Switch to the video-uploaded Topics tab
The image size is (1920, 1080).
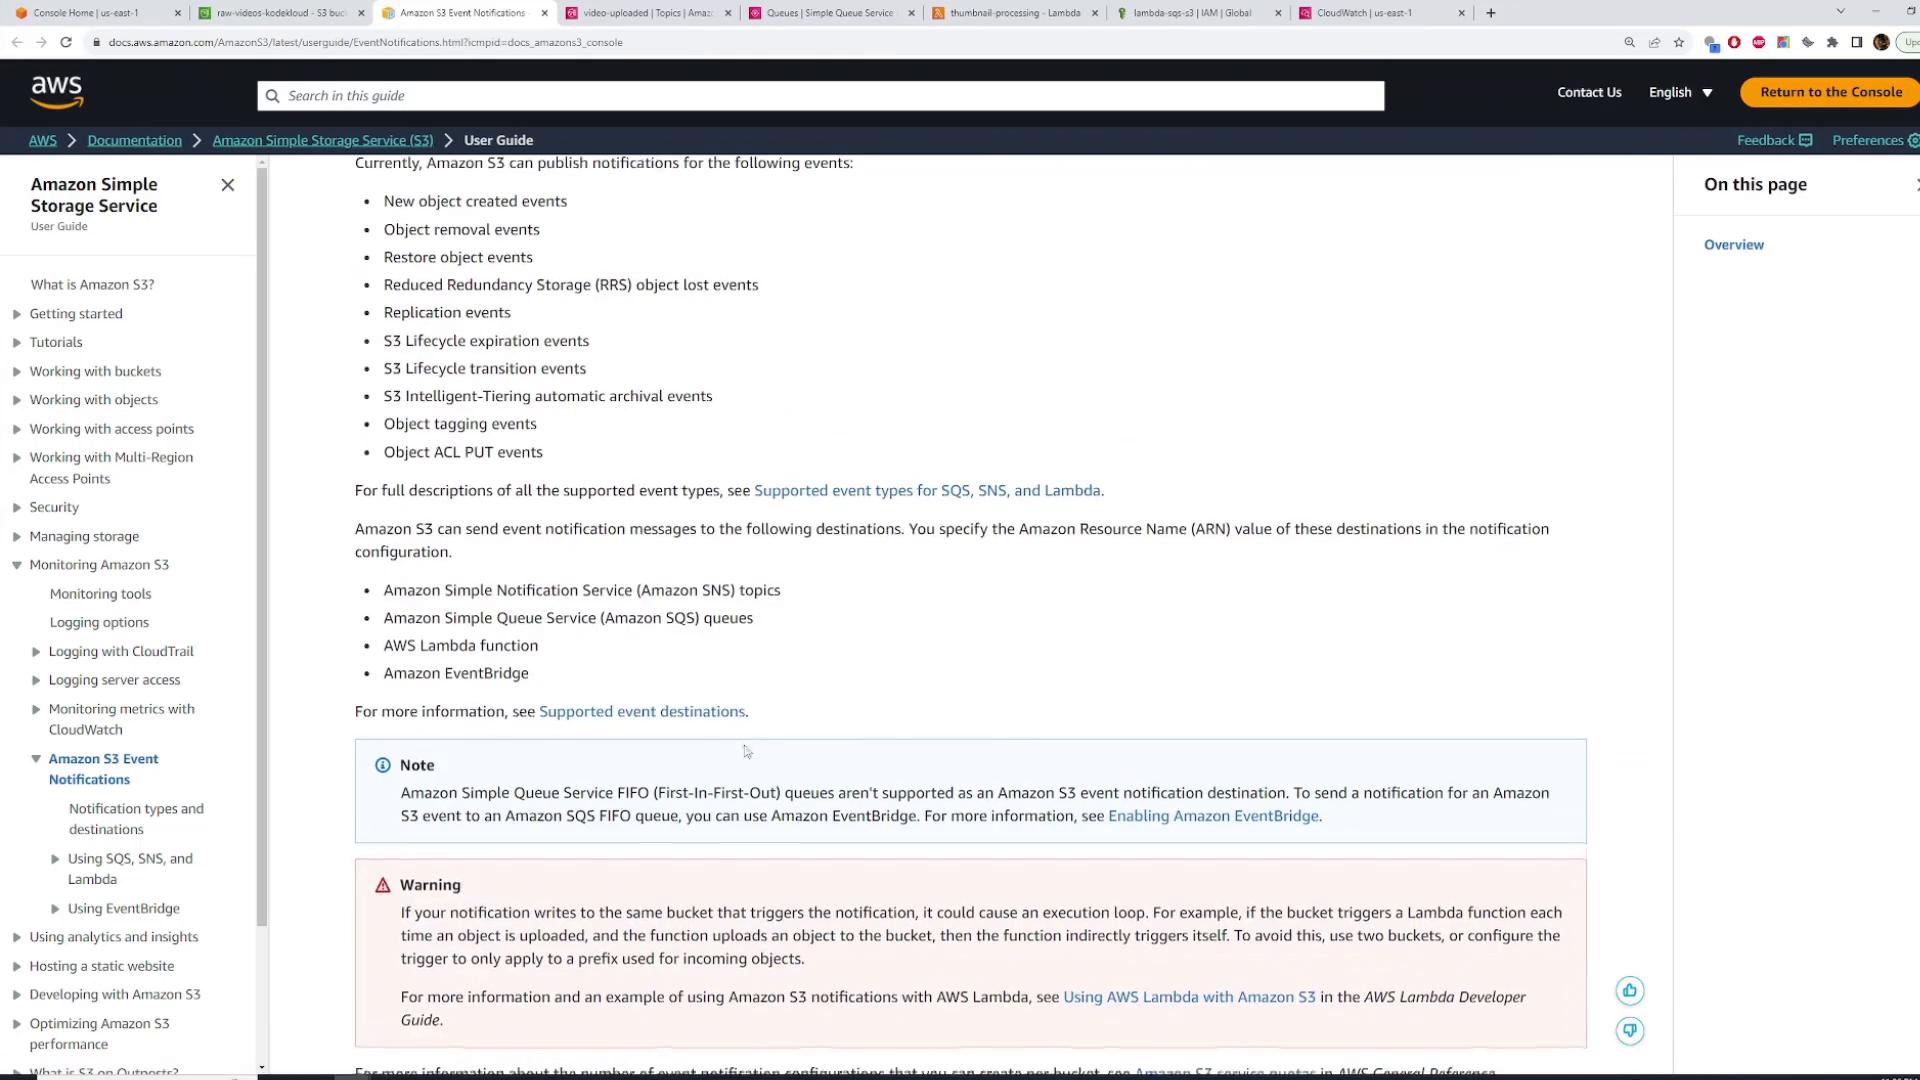point(646,13)
